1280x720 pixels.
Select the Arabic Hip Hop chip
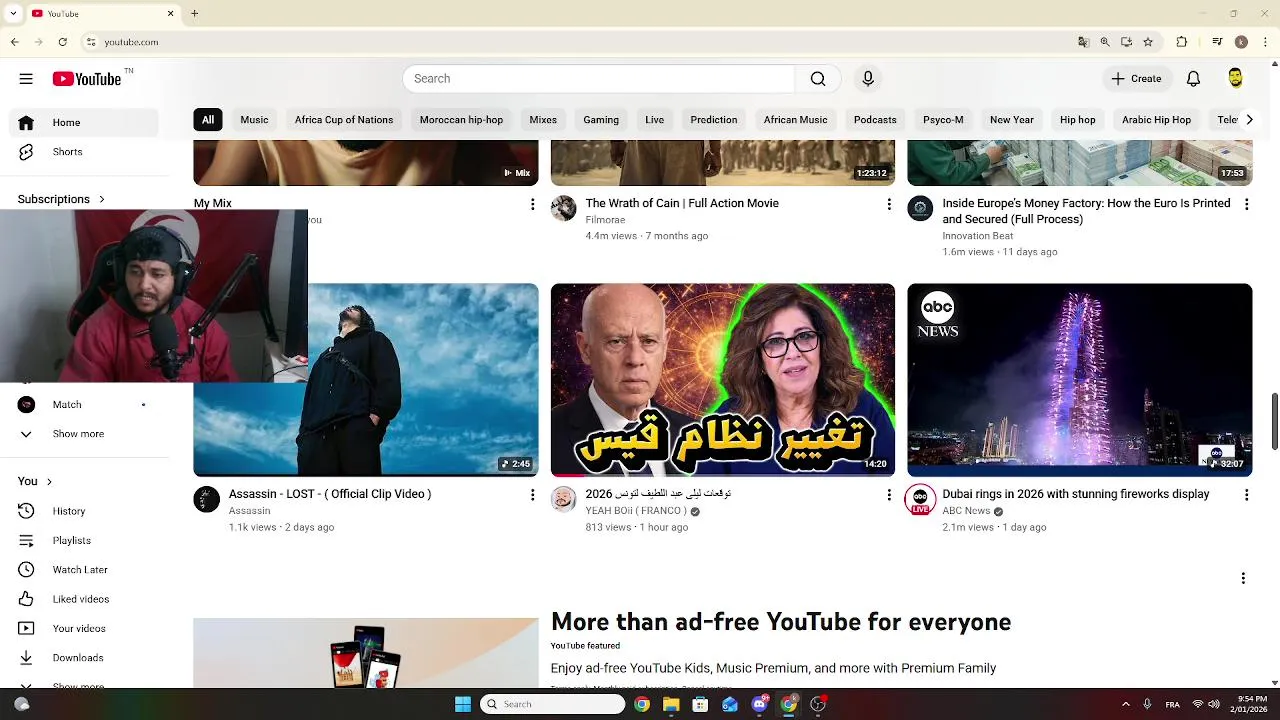1156,120
